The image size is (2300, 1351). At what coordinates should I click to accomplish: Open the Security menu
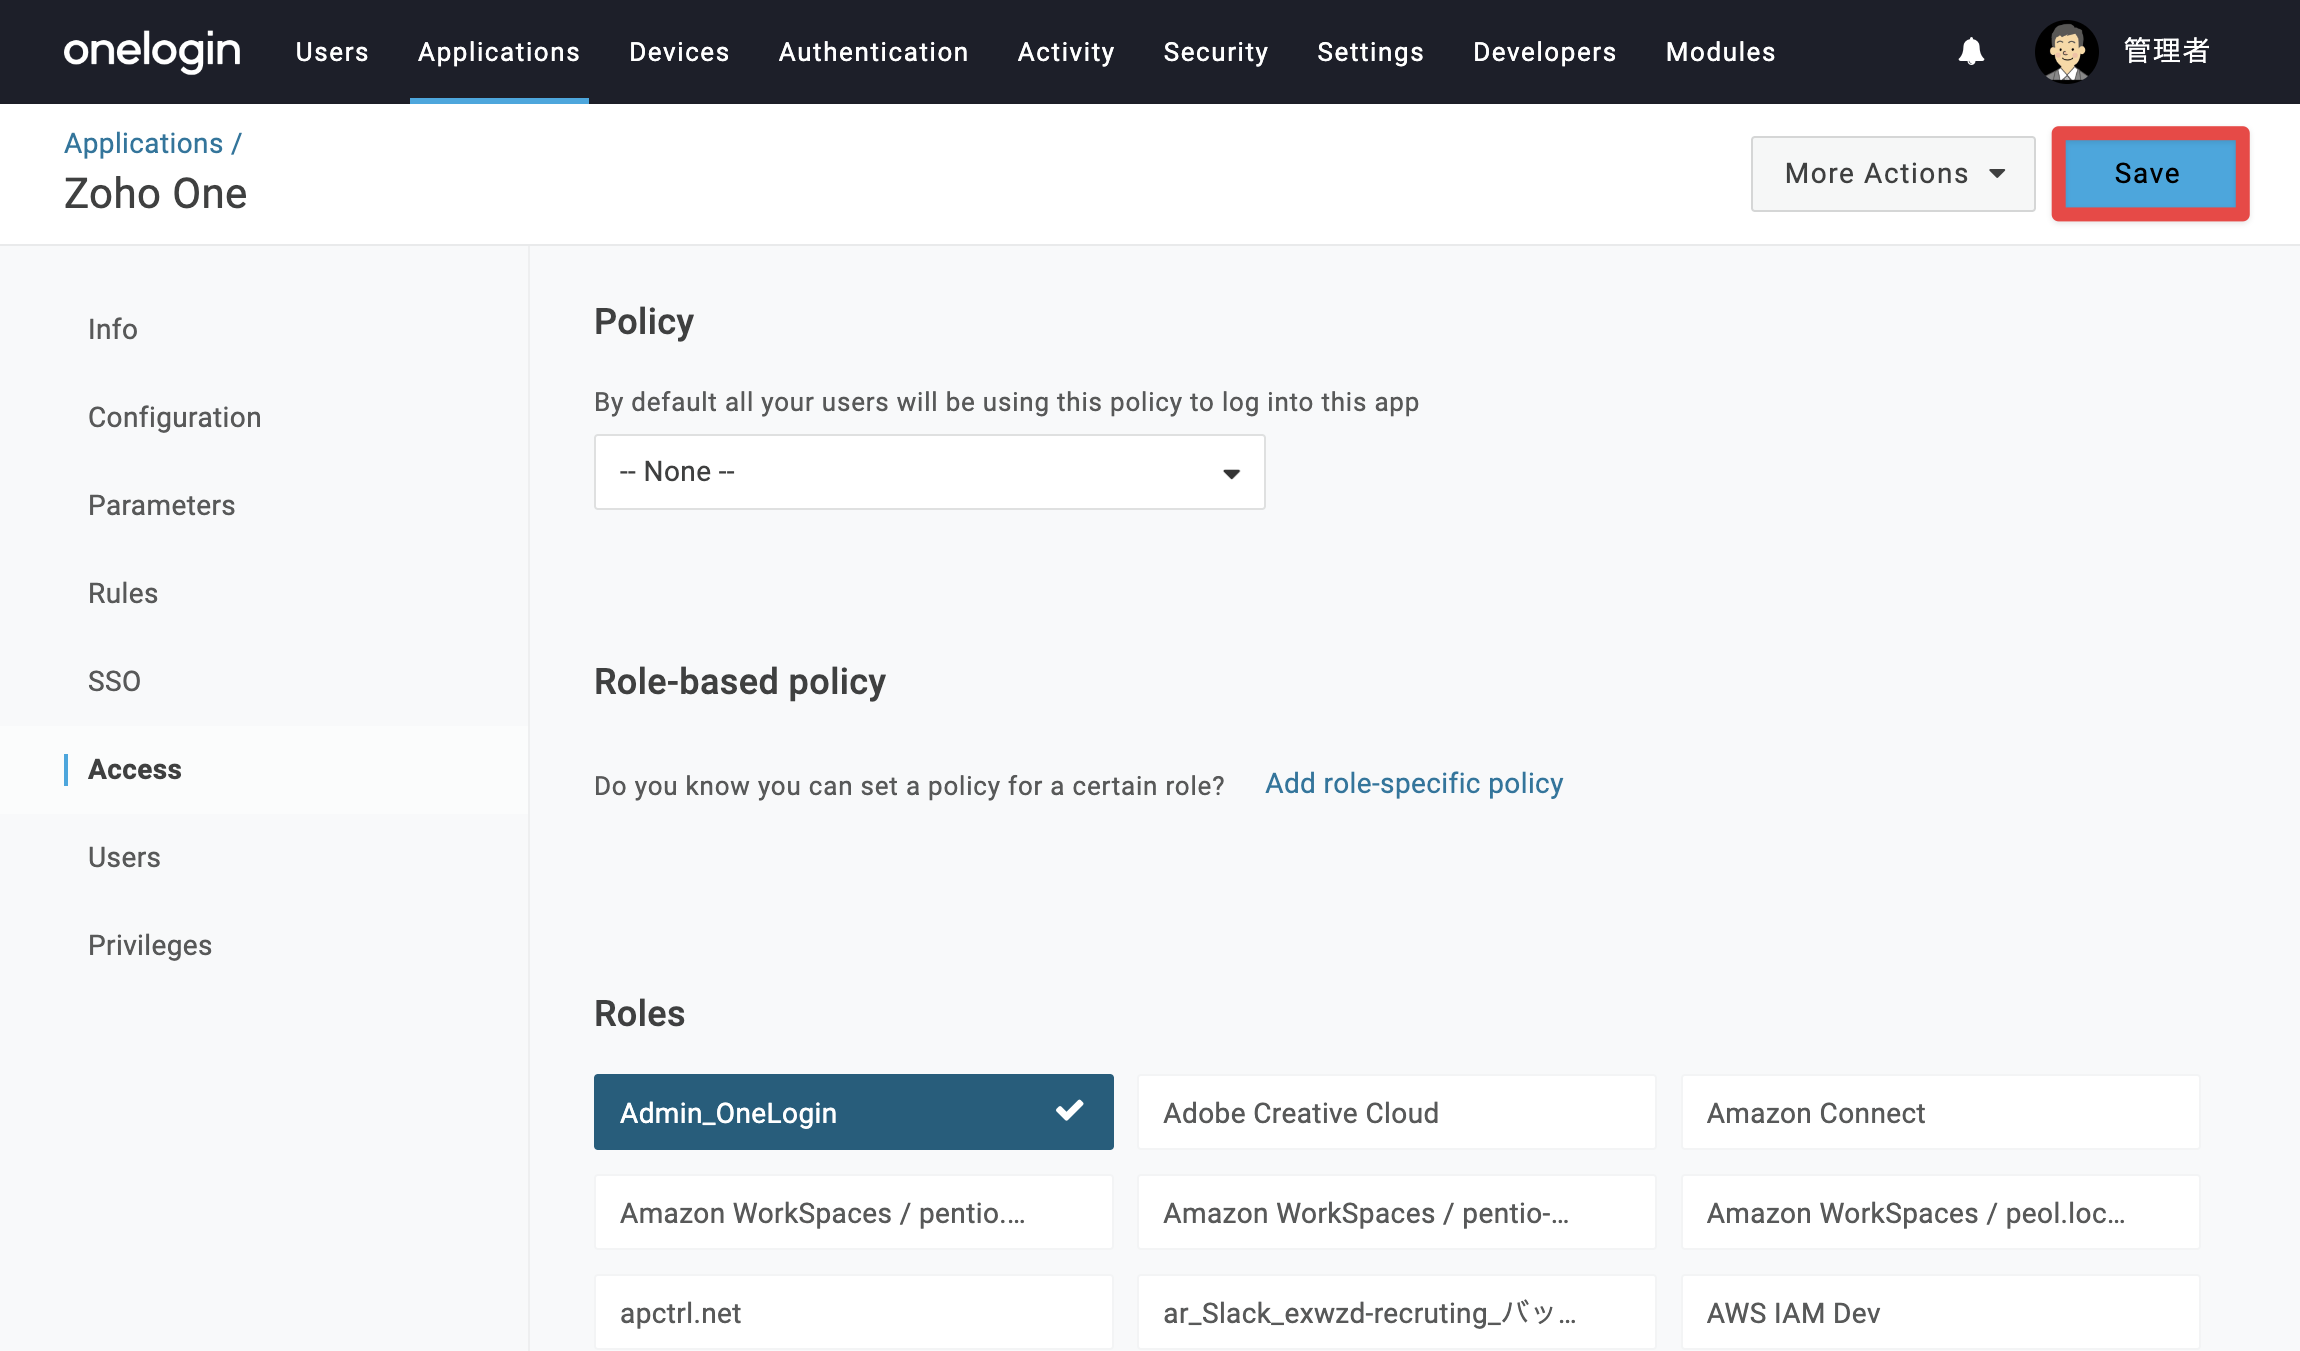tap(1216, 52)
